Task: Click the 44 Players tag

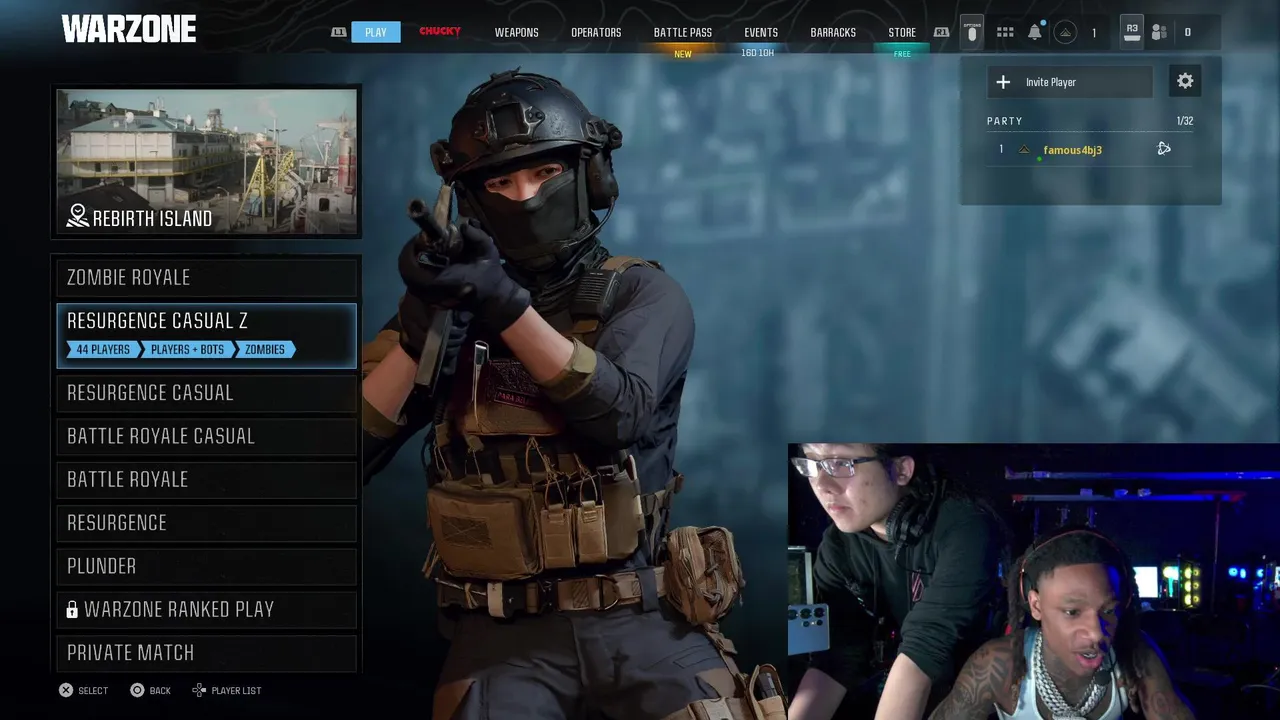Action: click(x=102, y=349)
